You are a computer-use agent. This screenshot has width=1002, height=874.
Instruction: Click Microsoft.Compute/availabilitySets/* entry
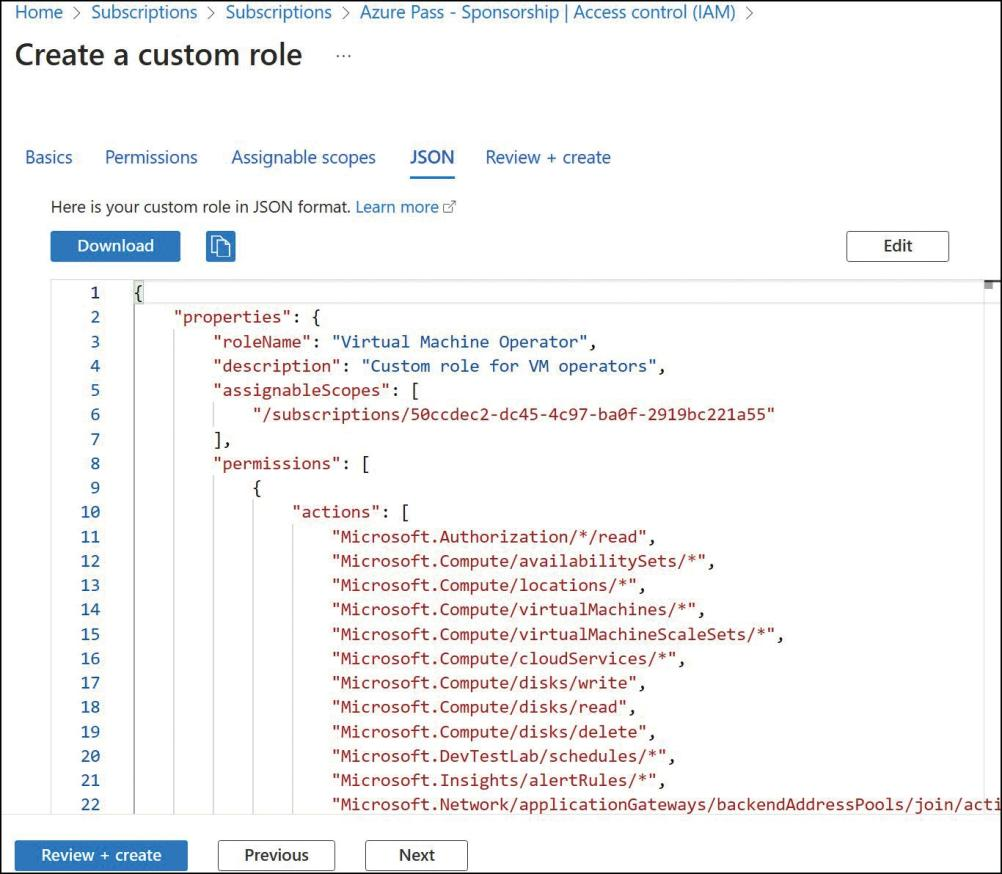point(518,561)
